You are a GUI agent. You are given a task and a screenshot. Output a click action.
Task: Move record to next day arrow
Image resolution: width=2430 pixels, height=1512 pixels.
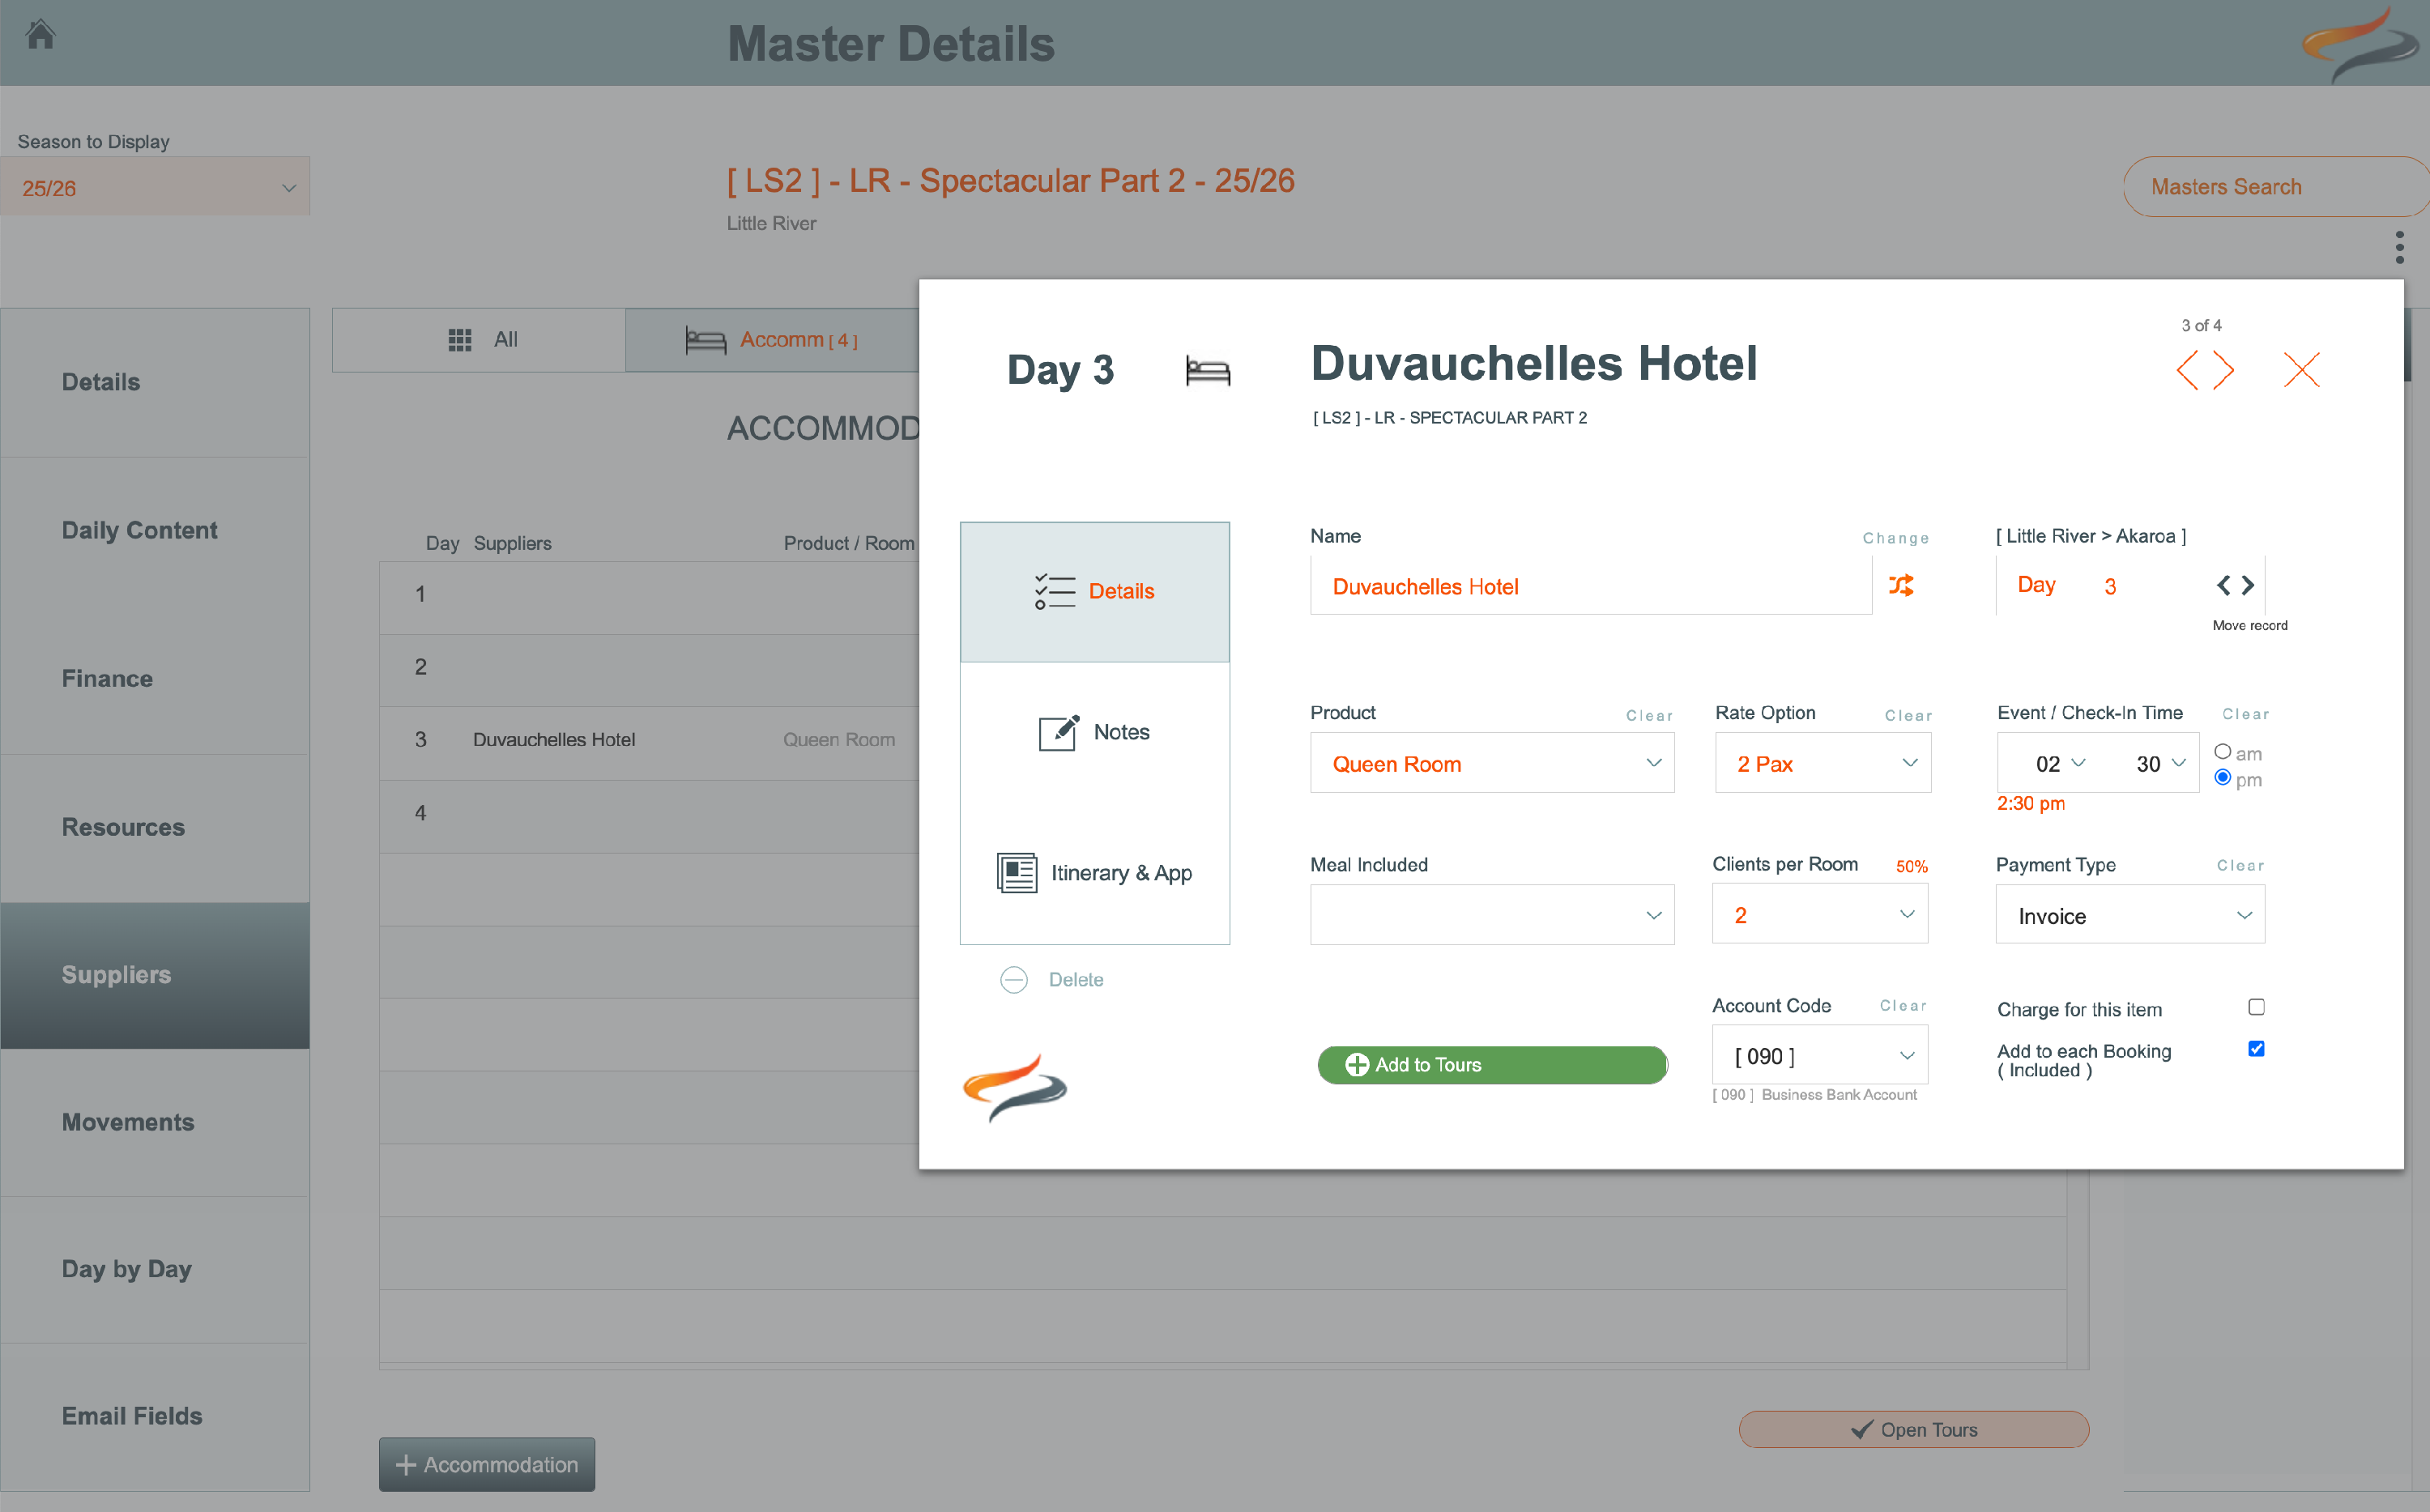pos(2248,585)
